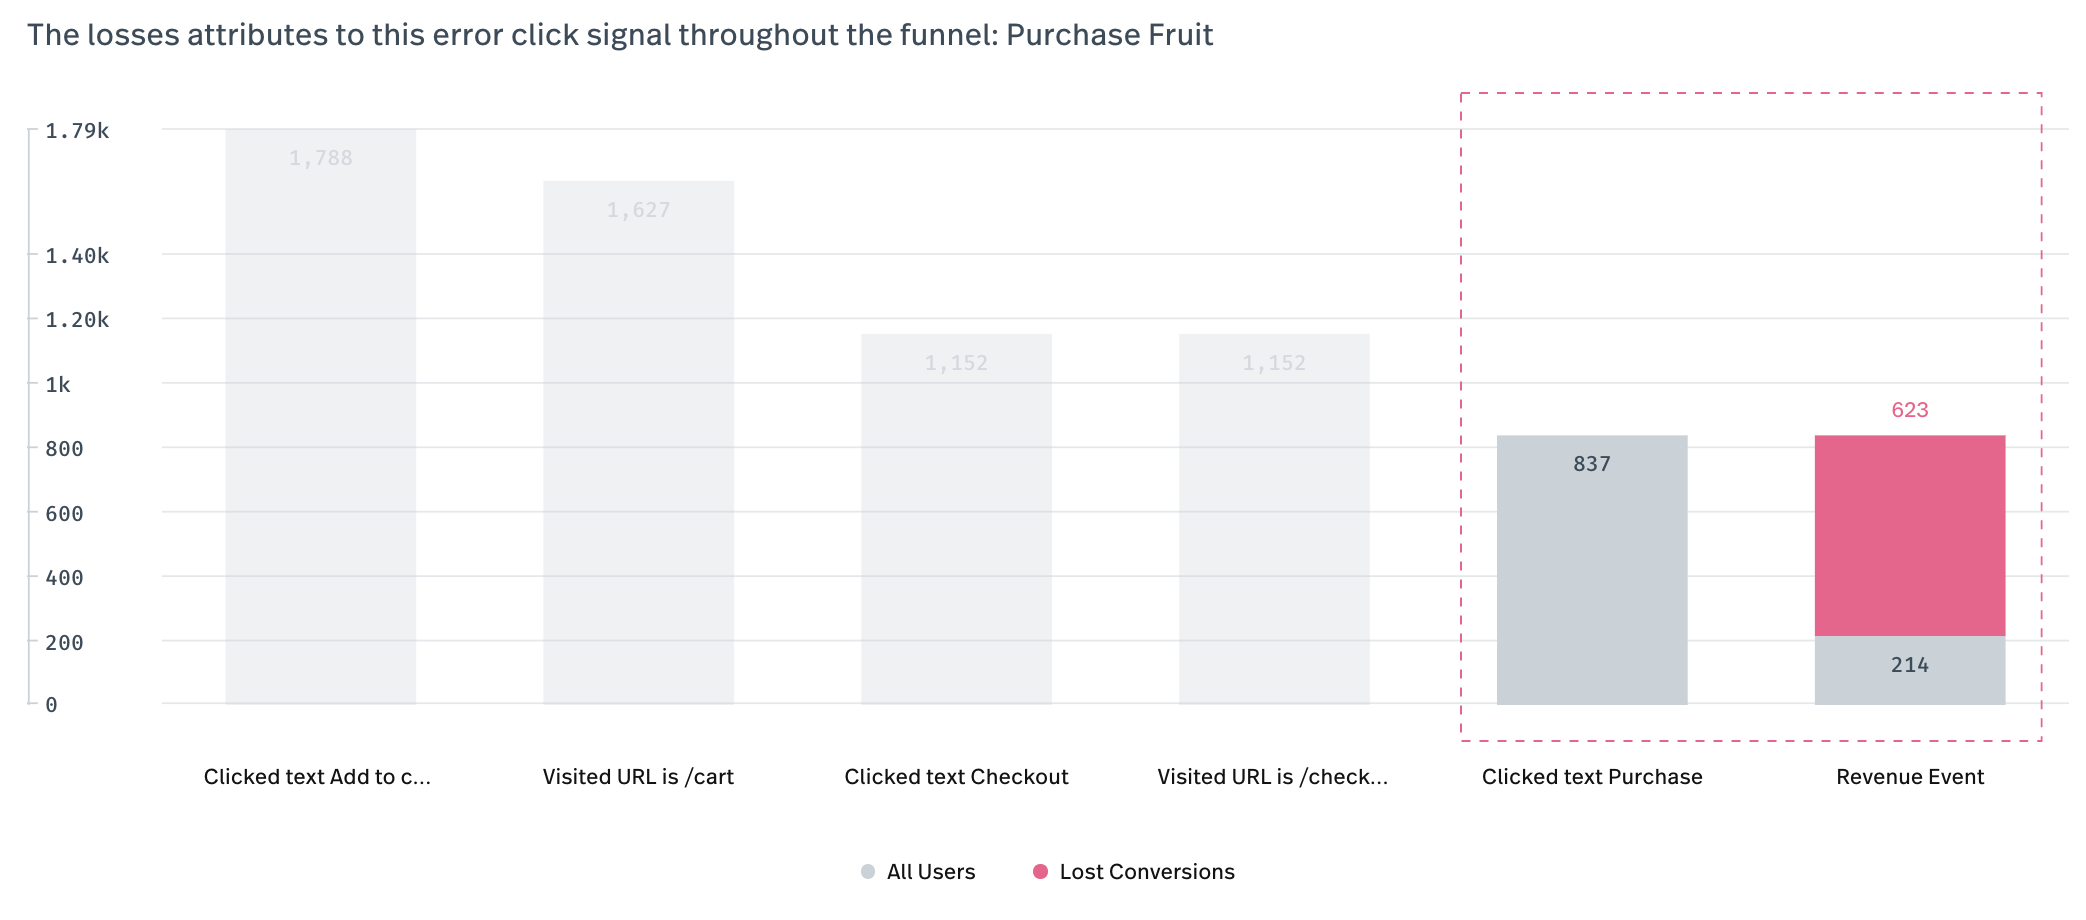Image resolution: width=2086 pixels, height=920 pixels.
Task: Click the Lost Conversions legend dot
Action: [x=1040, y=872]
